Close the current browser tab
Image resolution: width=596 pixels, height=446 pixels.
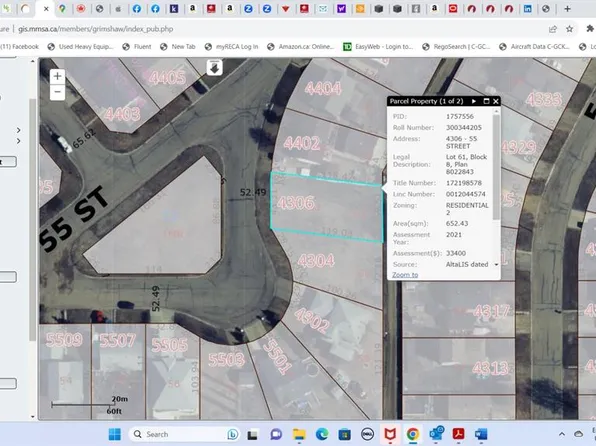[46, 9]
